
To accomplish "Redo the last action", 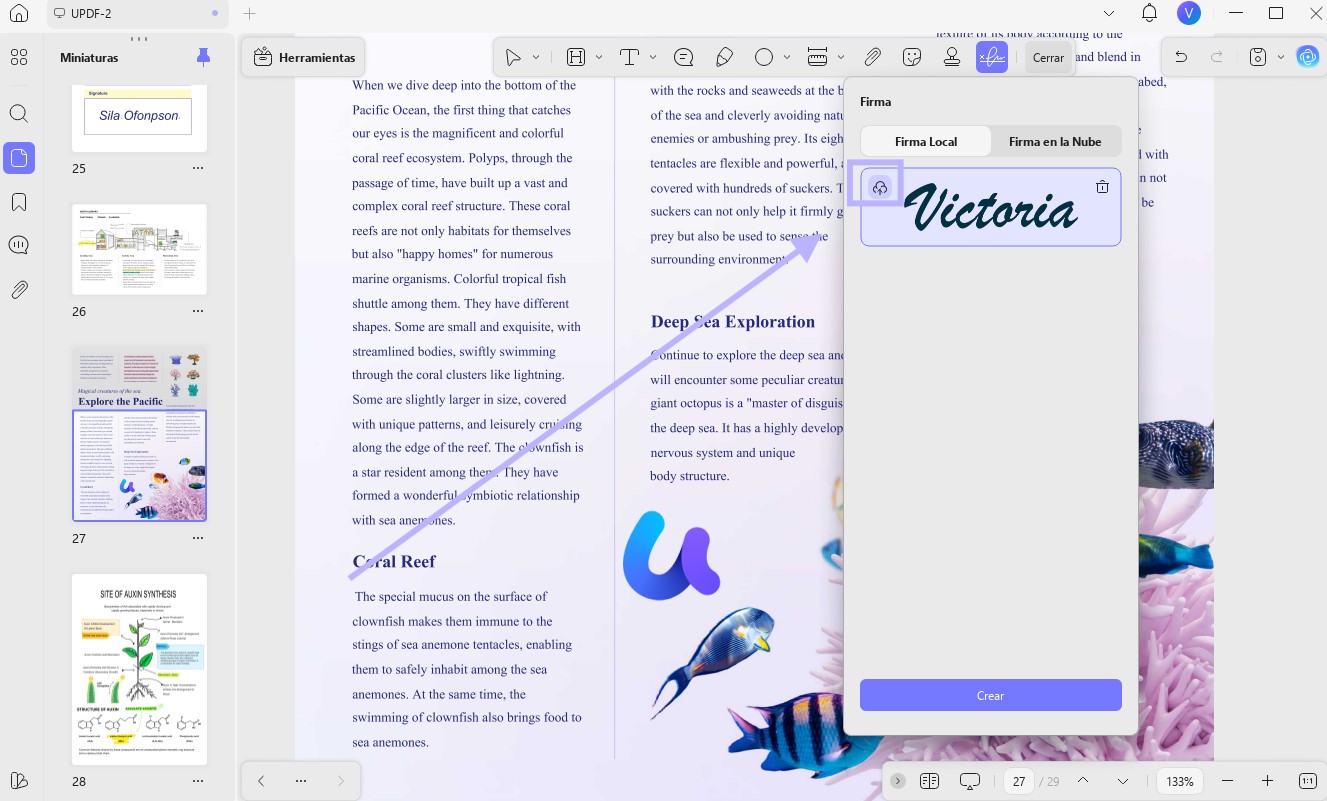I will [x=1217, y=57].
